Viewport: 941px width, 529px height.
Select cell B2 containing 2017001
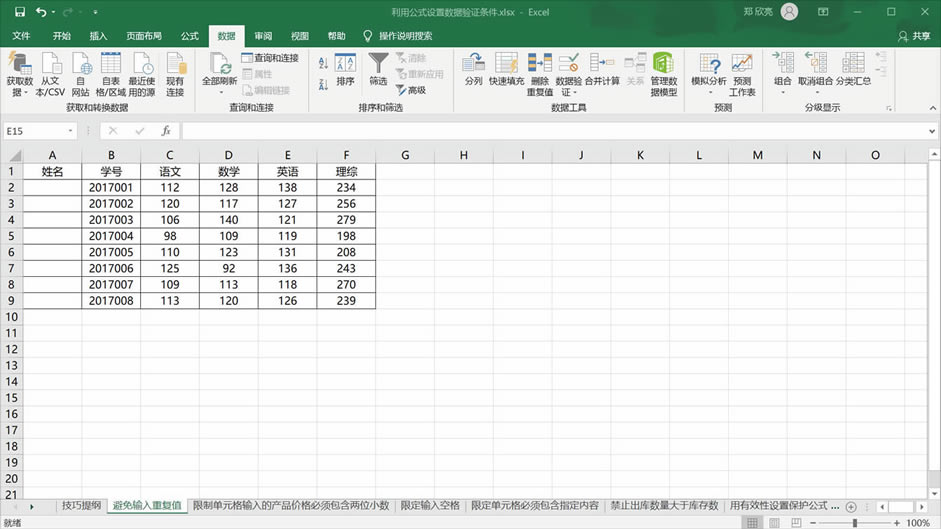[111, 187]
